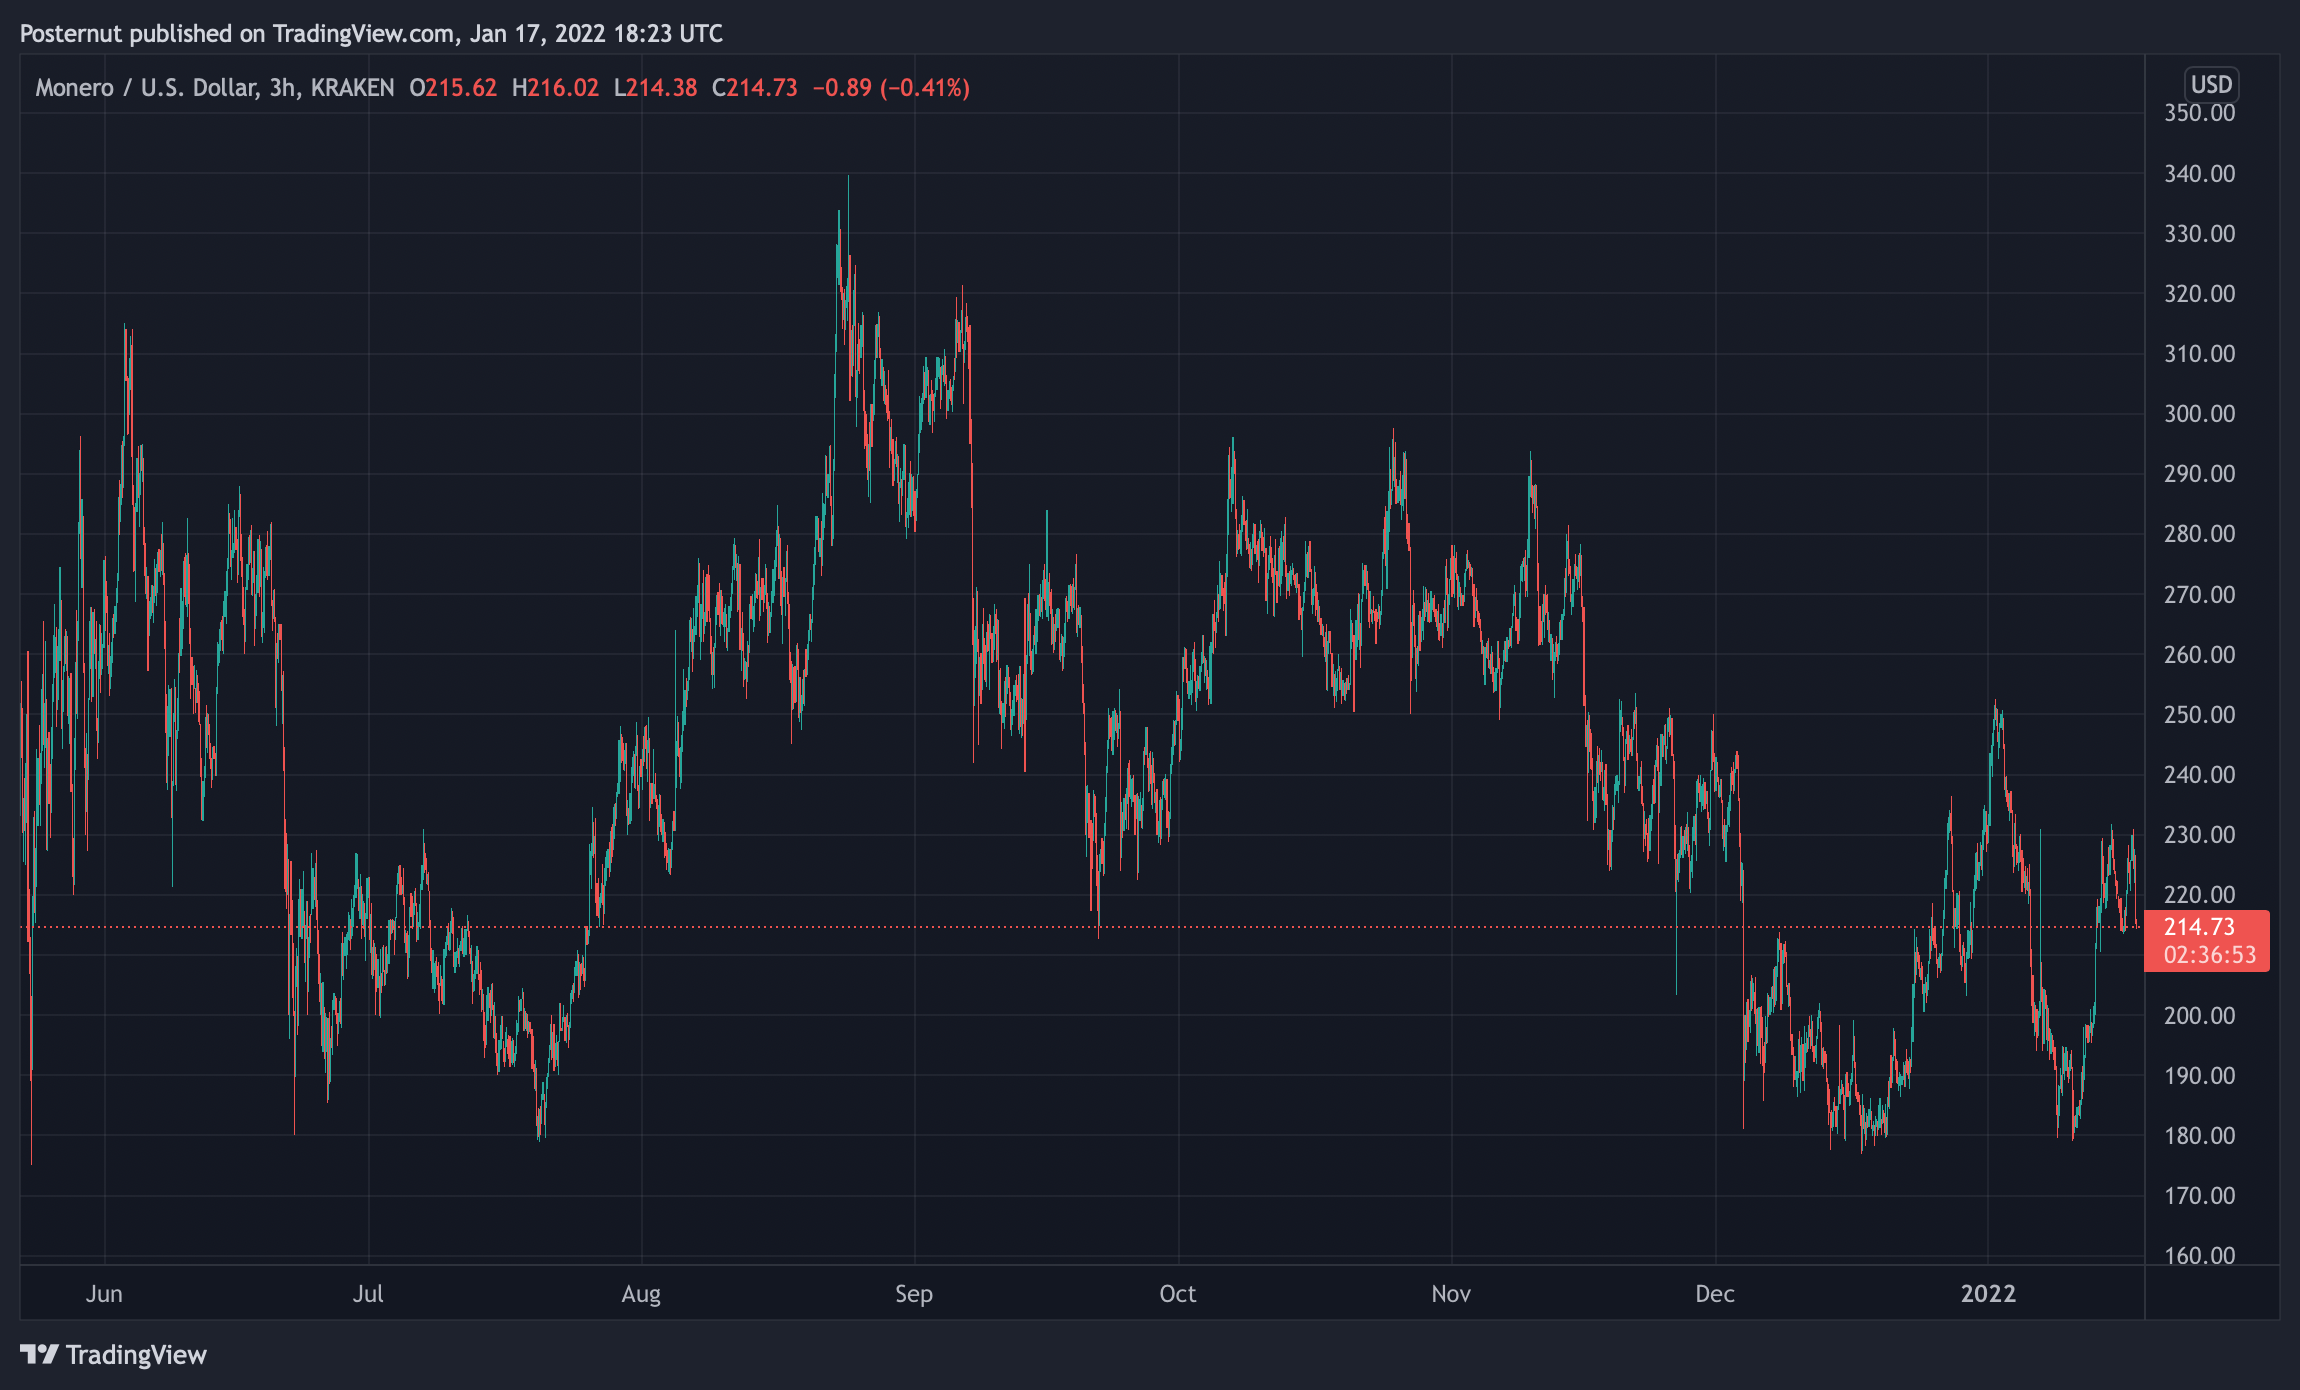Click the 220.00 price axis label
2300x1390 pixels.
[2200, 895]
